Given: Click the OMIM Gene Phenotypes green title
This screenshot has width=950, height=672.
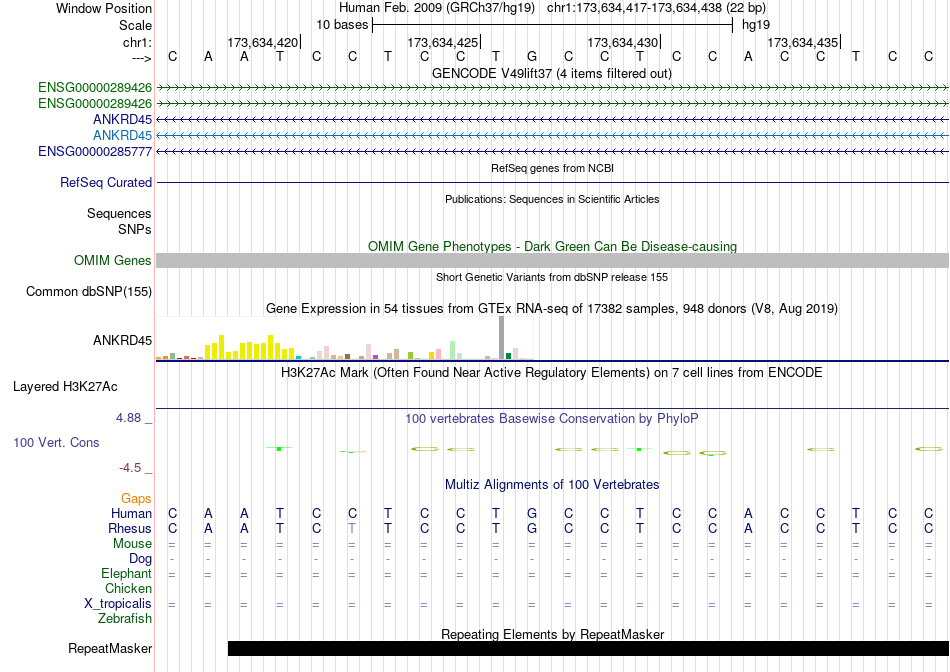Looking at the screenshot, I should (552, 247).
